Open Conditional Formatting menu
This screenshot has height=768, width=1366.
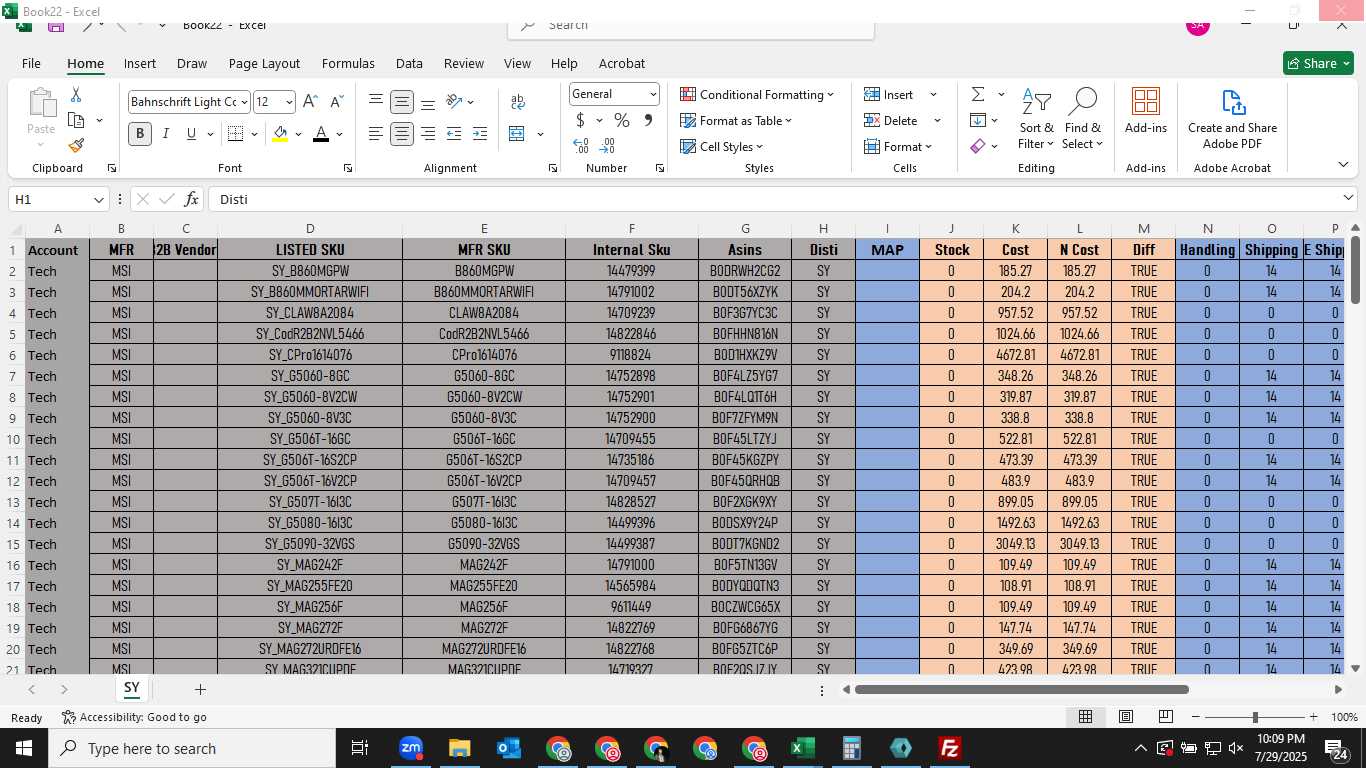tap(757, 94)
